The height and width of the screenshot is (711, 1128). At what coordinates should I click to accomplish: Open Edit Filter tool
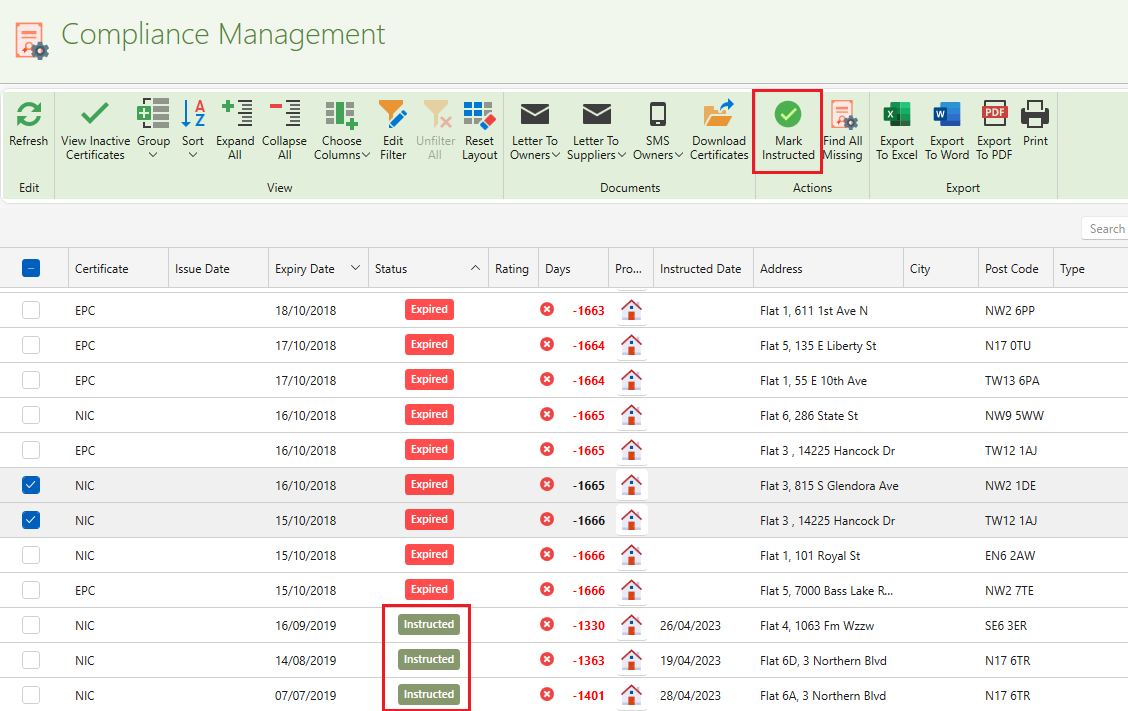[x=393, y=115]
